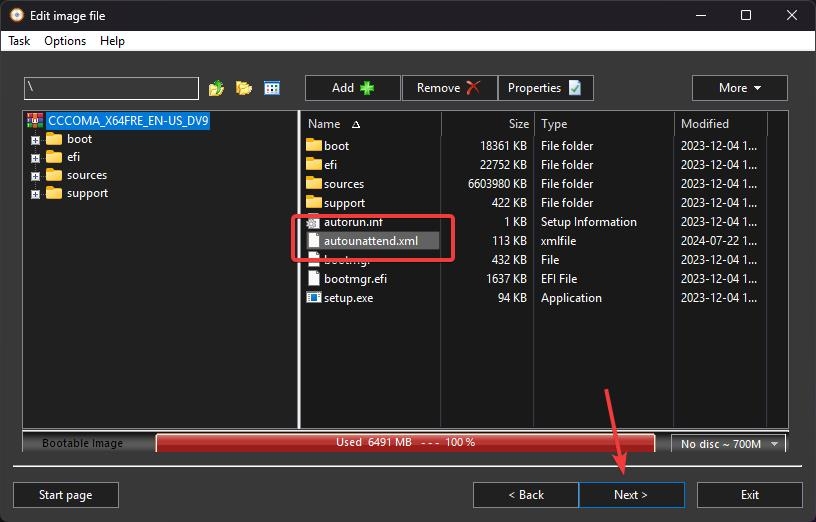Open the More dropdown menu
The height and width of the screenshot is (522, 816).
[740, 88]
